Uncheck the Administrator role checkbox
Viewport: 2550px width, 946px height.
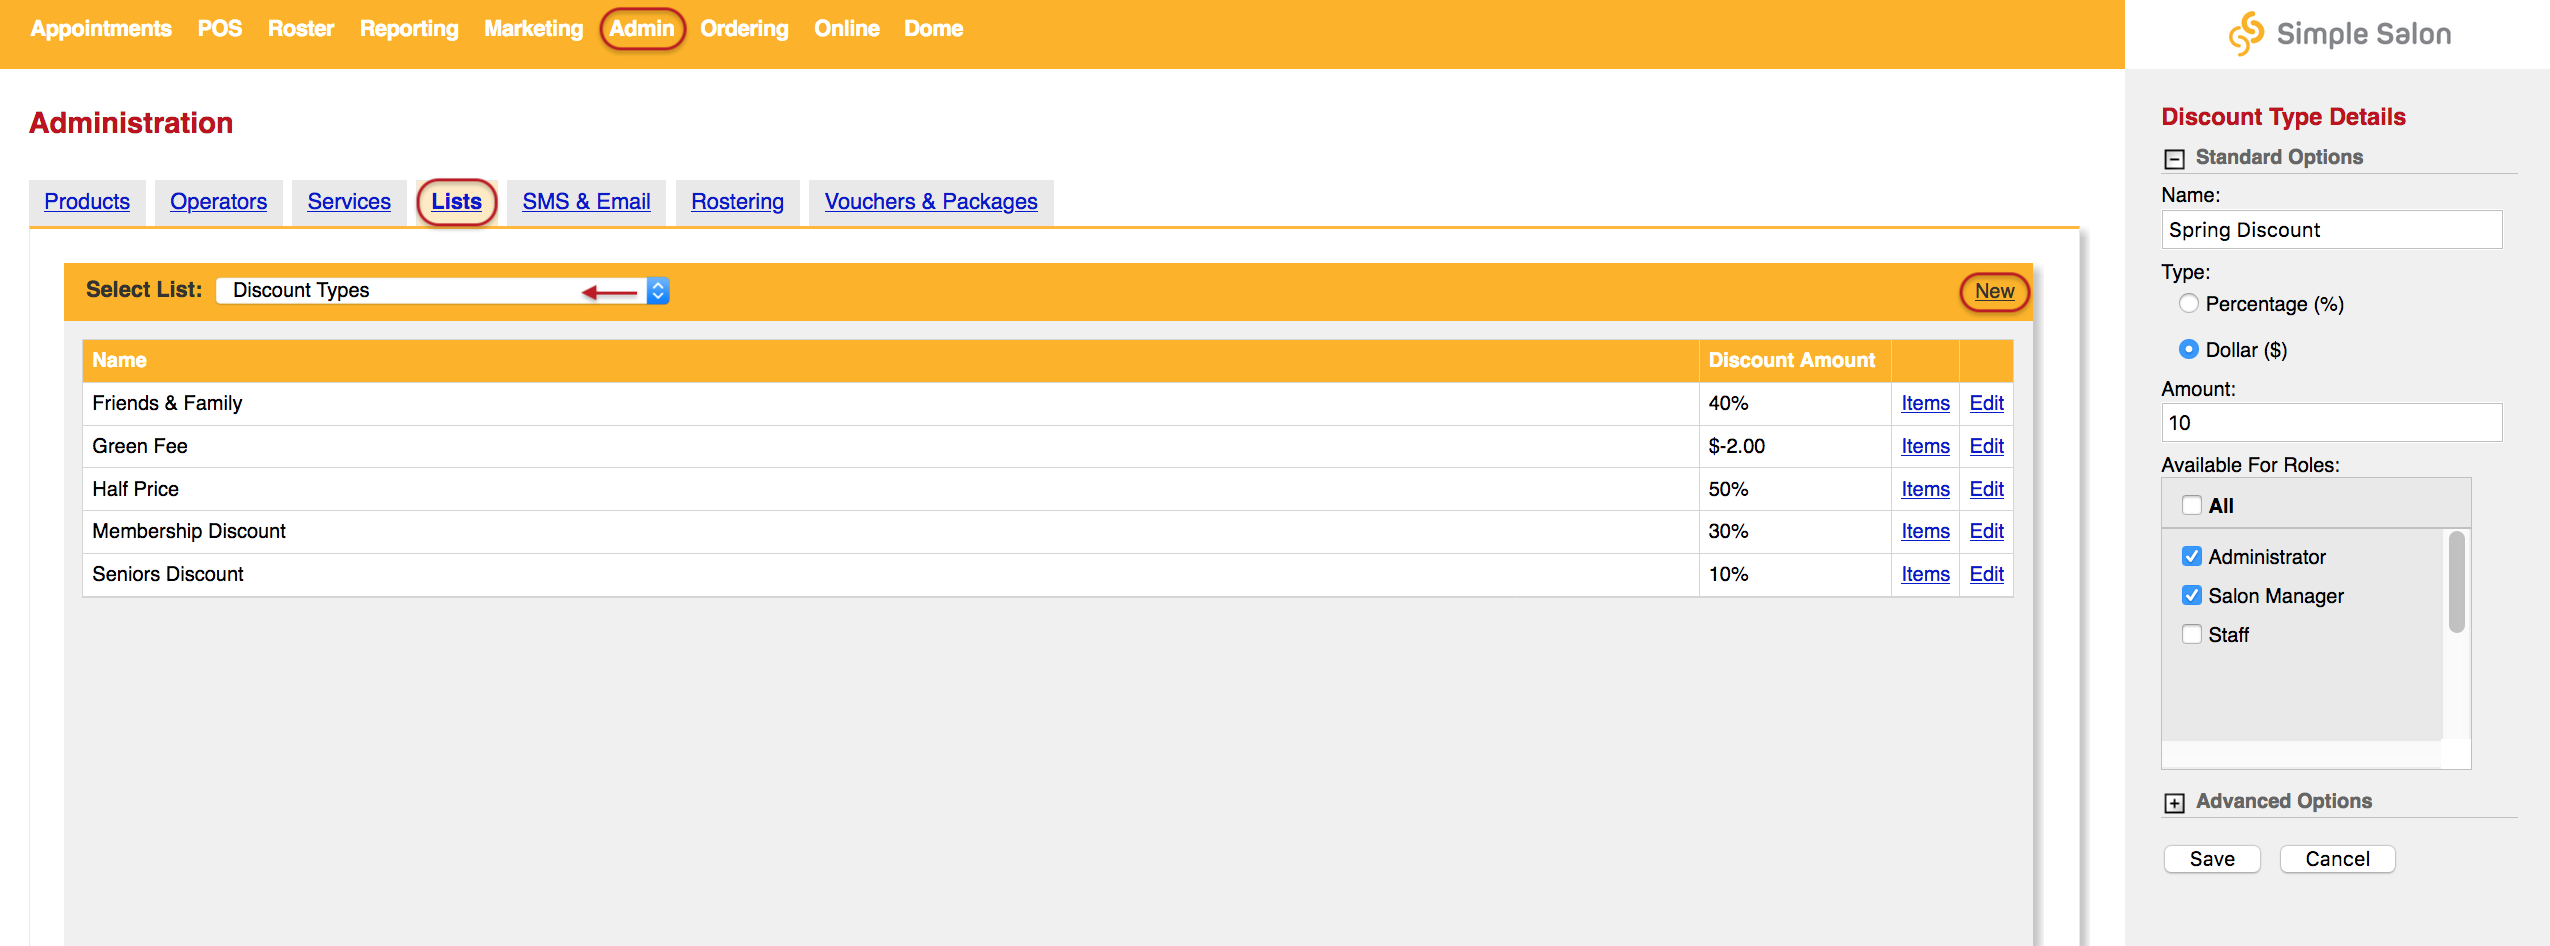[x=2191, y=556]
